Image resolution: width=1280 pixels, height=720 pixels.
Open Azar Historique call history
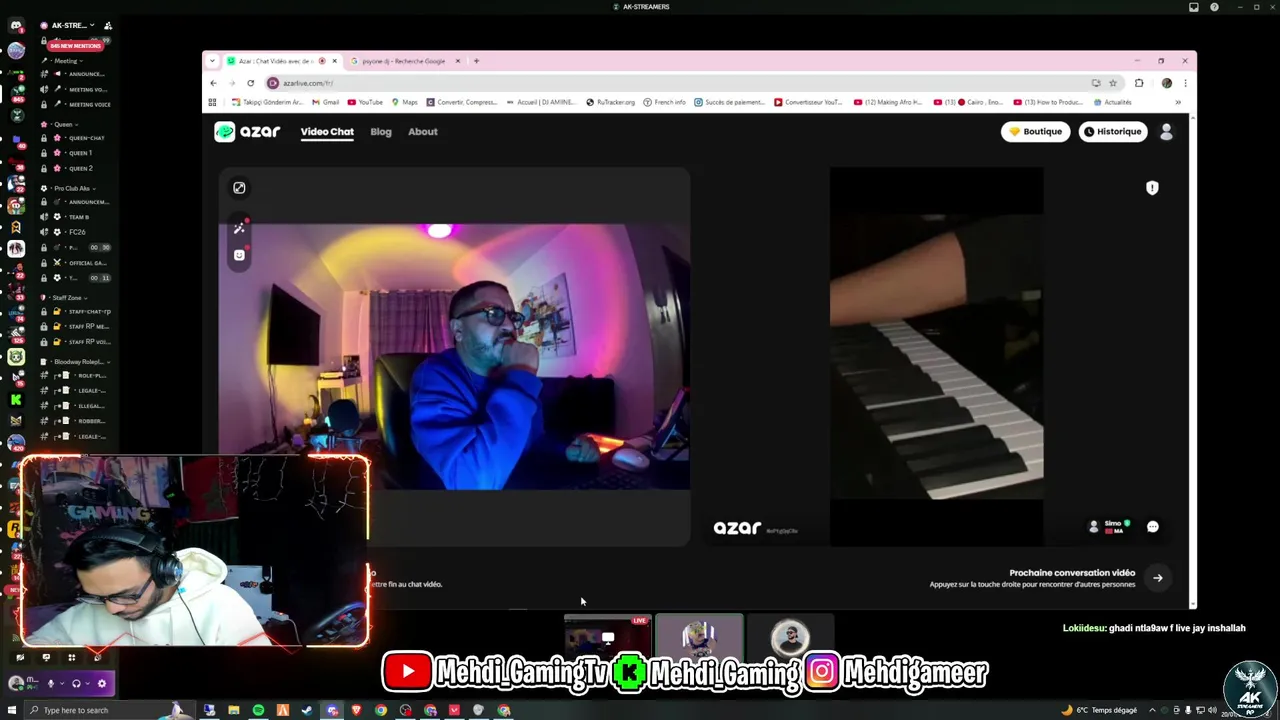[1112, 131]
